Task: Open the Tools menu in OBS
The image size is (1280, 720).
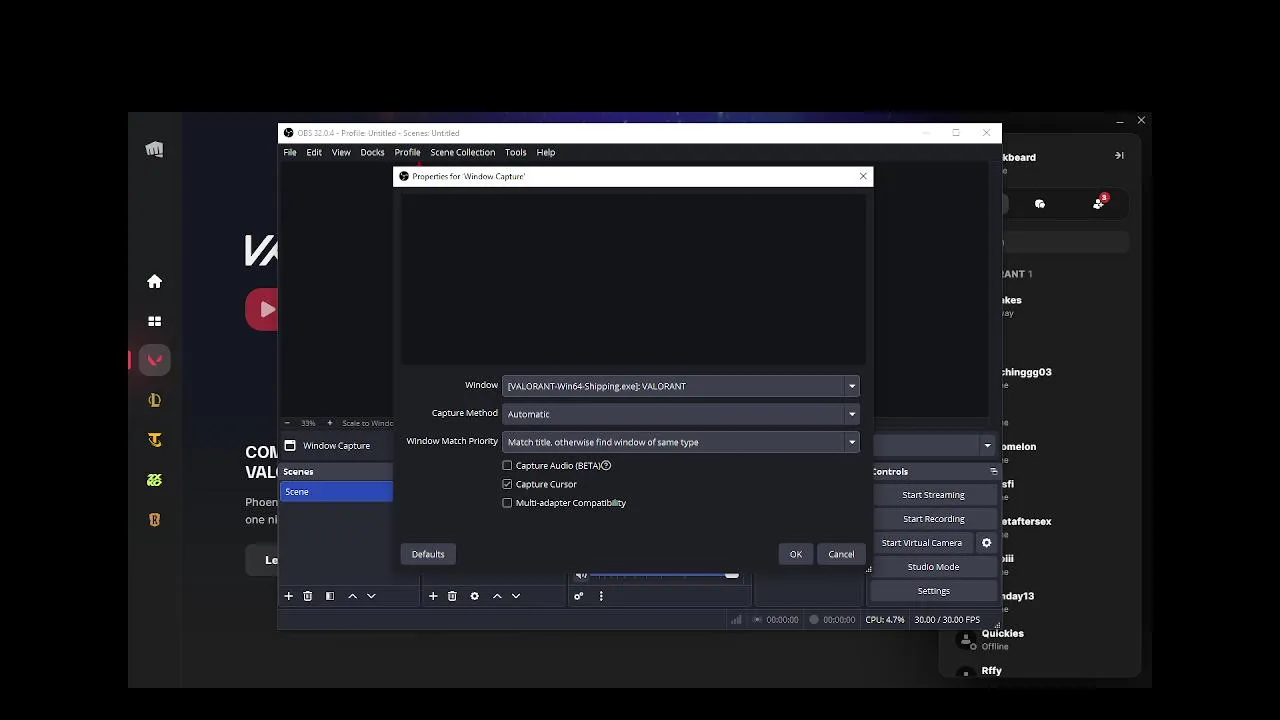Action: 515,152
